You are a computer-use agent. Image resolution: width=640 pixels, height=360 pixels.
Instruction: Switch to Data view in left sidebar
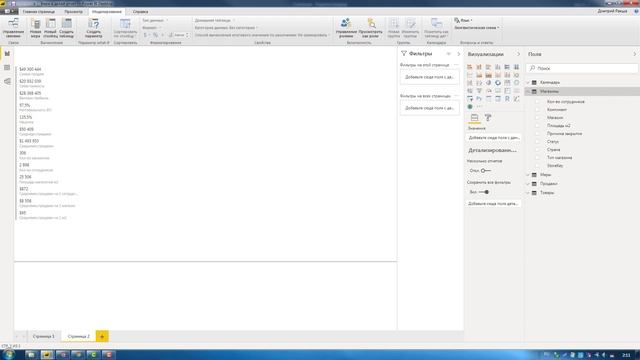coord(7,68)
